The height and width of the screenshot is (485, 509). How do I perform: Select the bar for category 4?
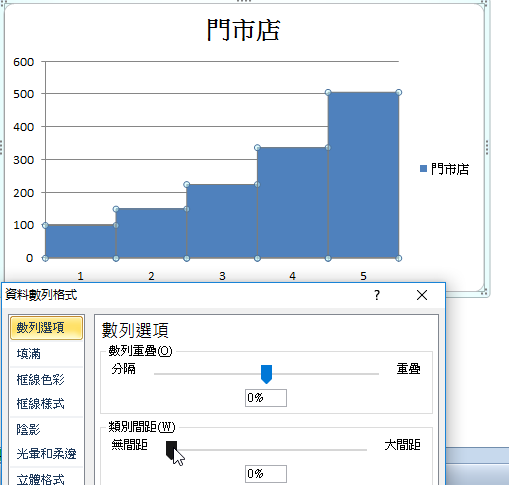(293, 203)
